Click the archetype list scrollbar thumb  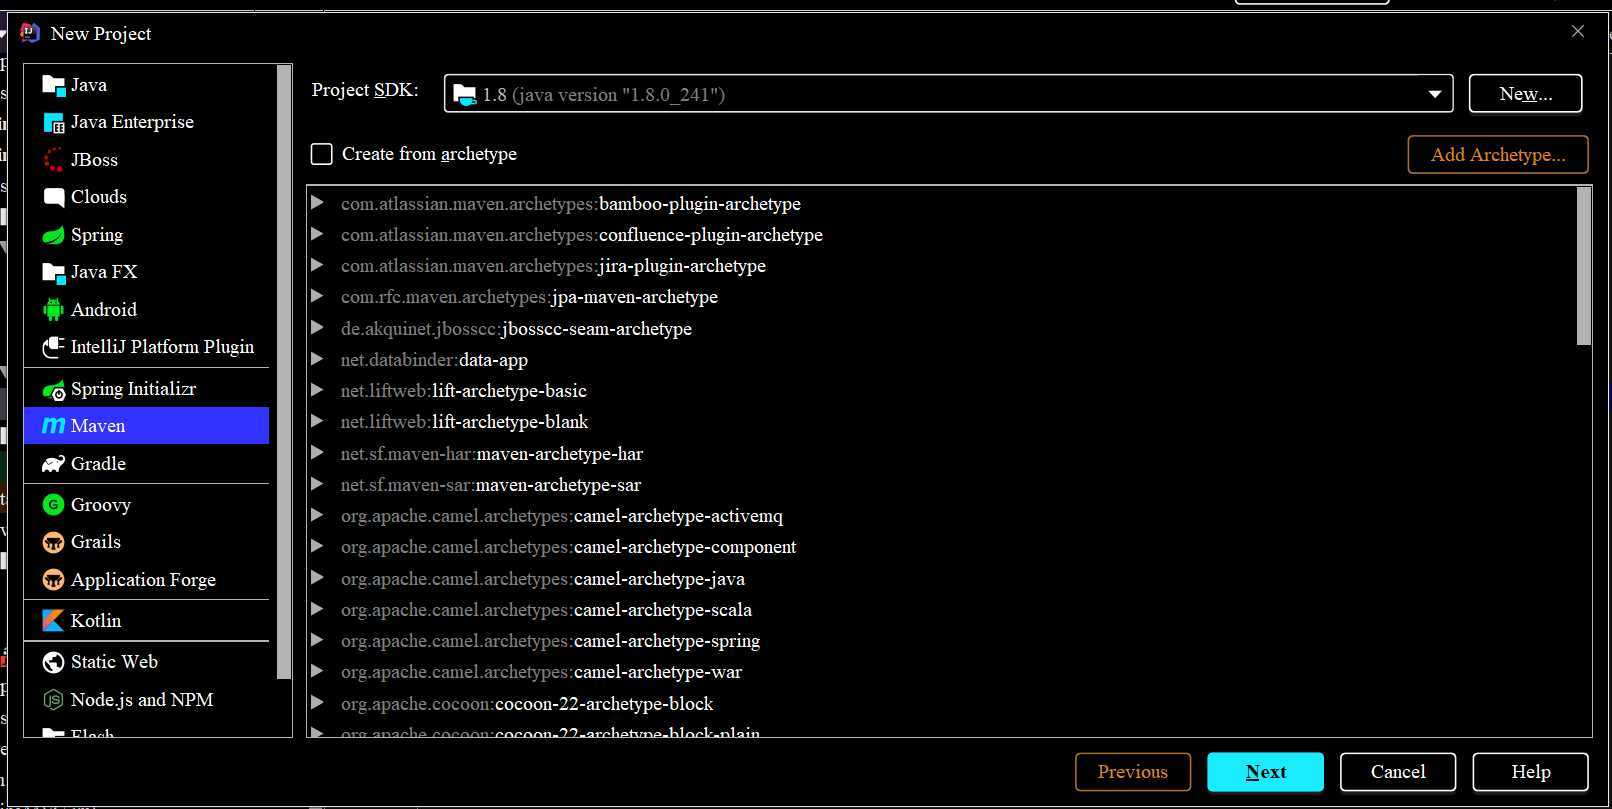1583,266
